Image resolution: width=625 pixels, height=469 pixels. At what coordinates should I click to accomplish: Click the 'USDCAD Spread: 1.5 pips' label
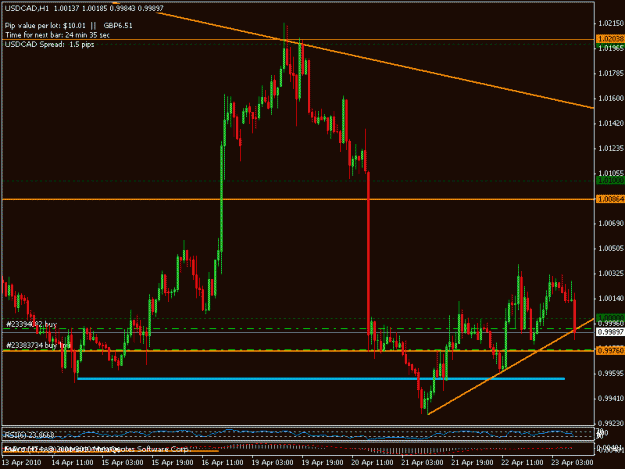click(49, 44)
